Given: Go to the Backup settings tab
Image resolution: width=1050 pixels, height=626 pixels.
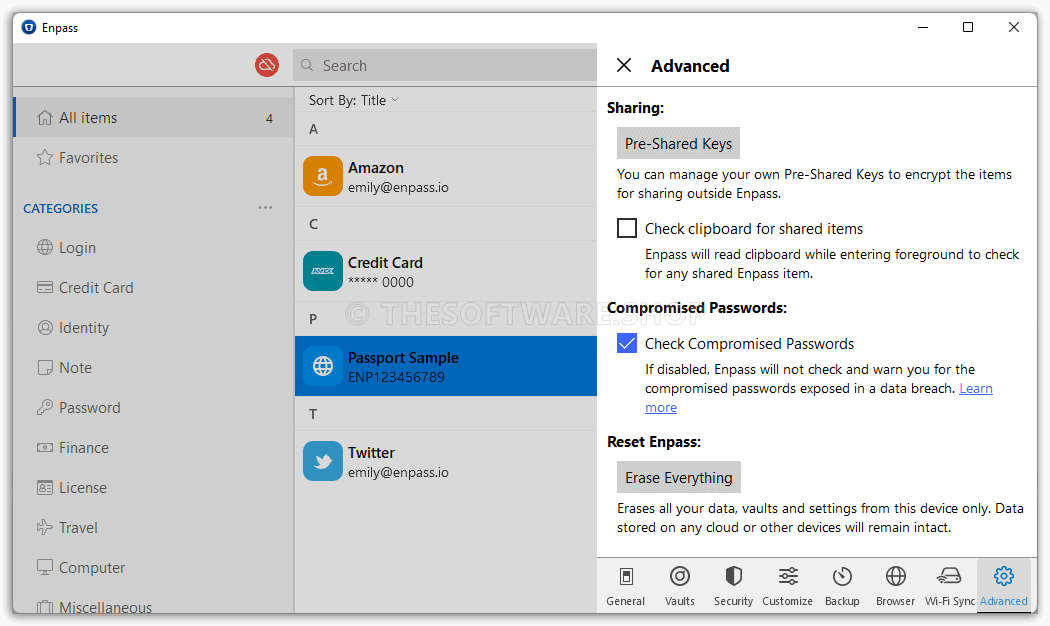Looking at the screenshot, I should [842, 585].
